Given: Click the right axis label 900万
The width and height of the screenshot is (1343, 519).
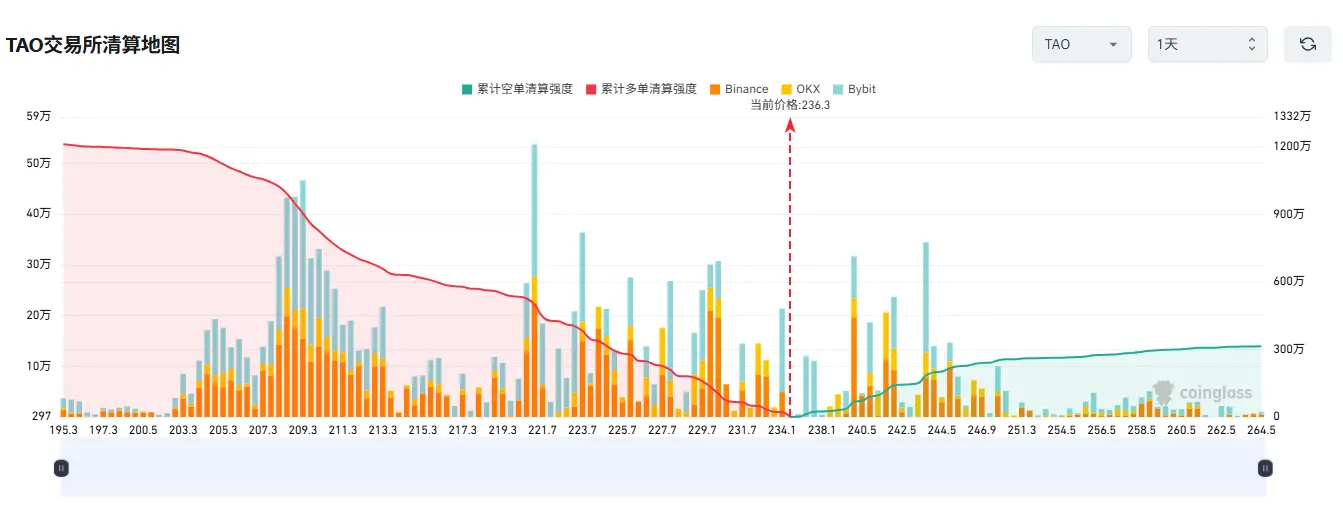Looking at the screenshot, I should point(1288,214).
